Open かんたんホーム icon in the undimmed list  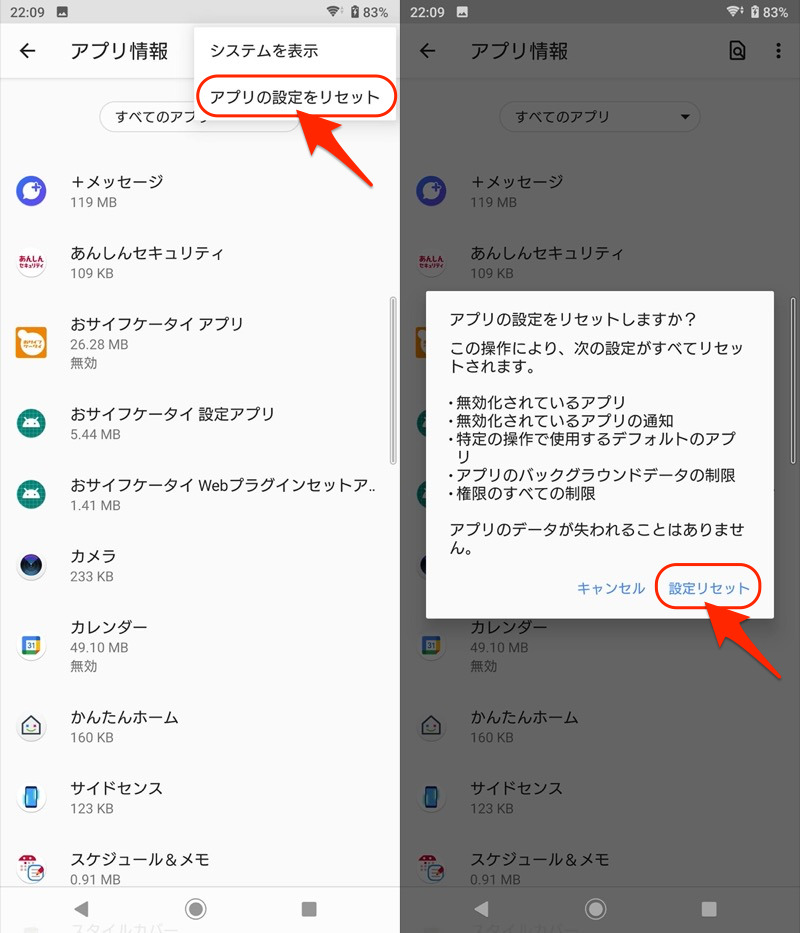pyautogui.click(x=31, y=727)
